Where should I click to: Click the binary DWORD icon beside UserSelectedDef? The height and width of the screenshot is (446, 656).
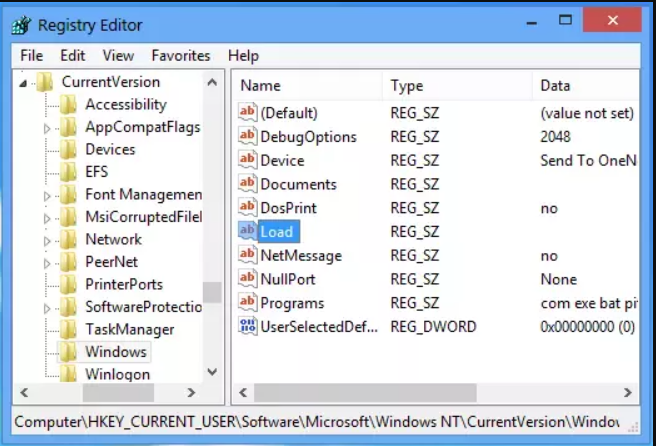247,326
